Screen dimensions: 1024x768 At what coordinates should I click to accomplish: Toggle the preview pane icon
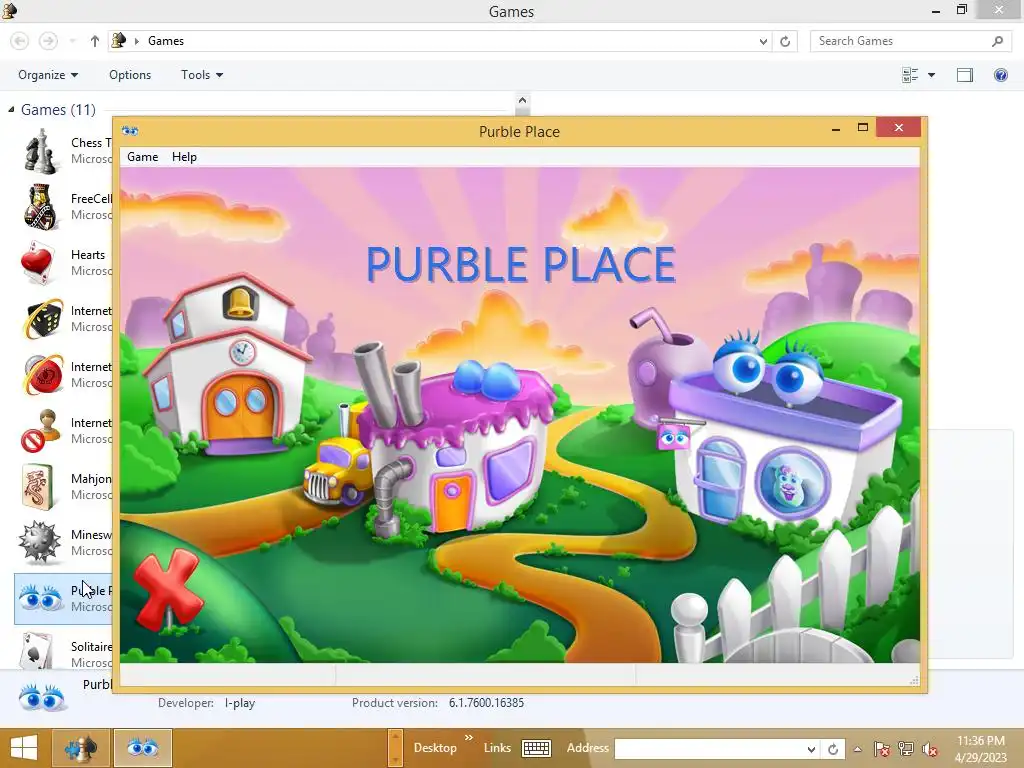click(965, 75)
